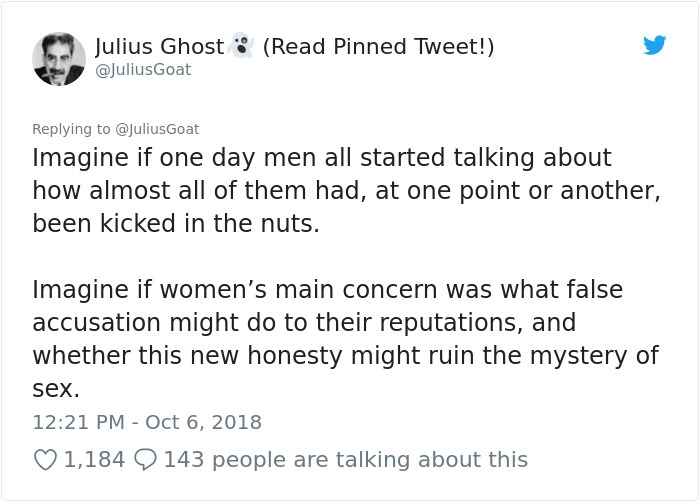Open "143 people are talking about this"
This screenshot has height=502, width=700.
tap(345, 459)
